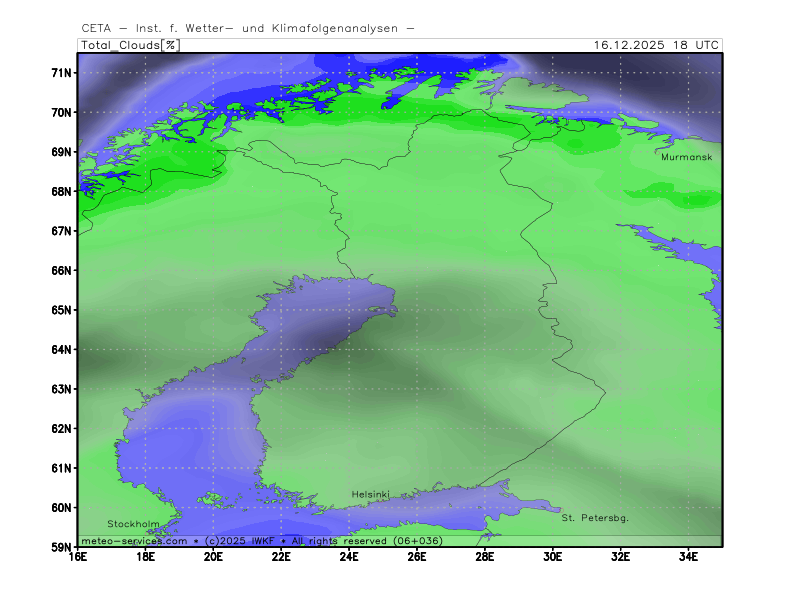Image resolution: width=800 pixels, height=600 pixels.
Task: Select the Murmansk city label
Action: (x=685, y=157)
